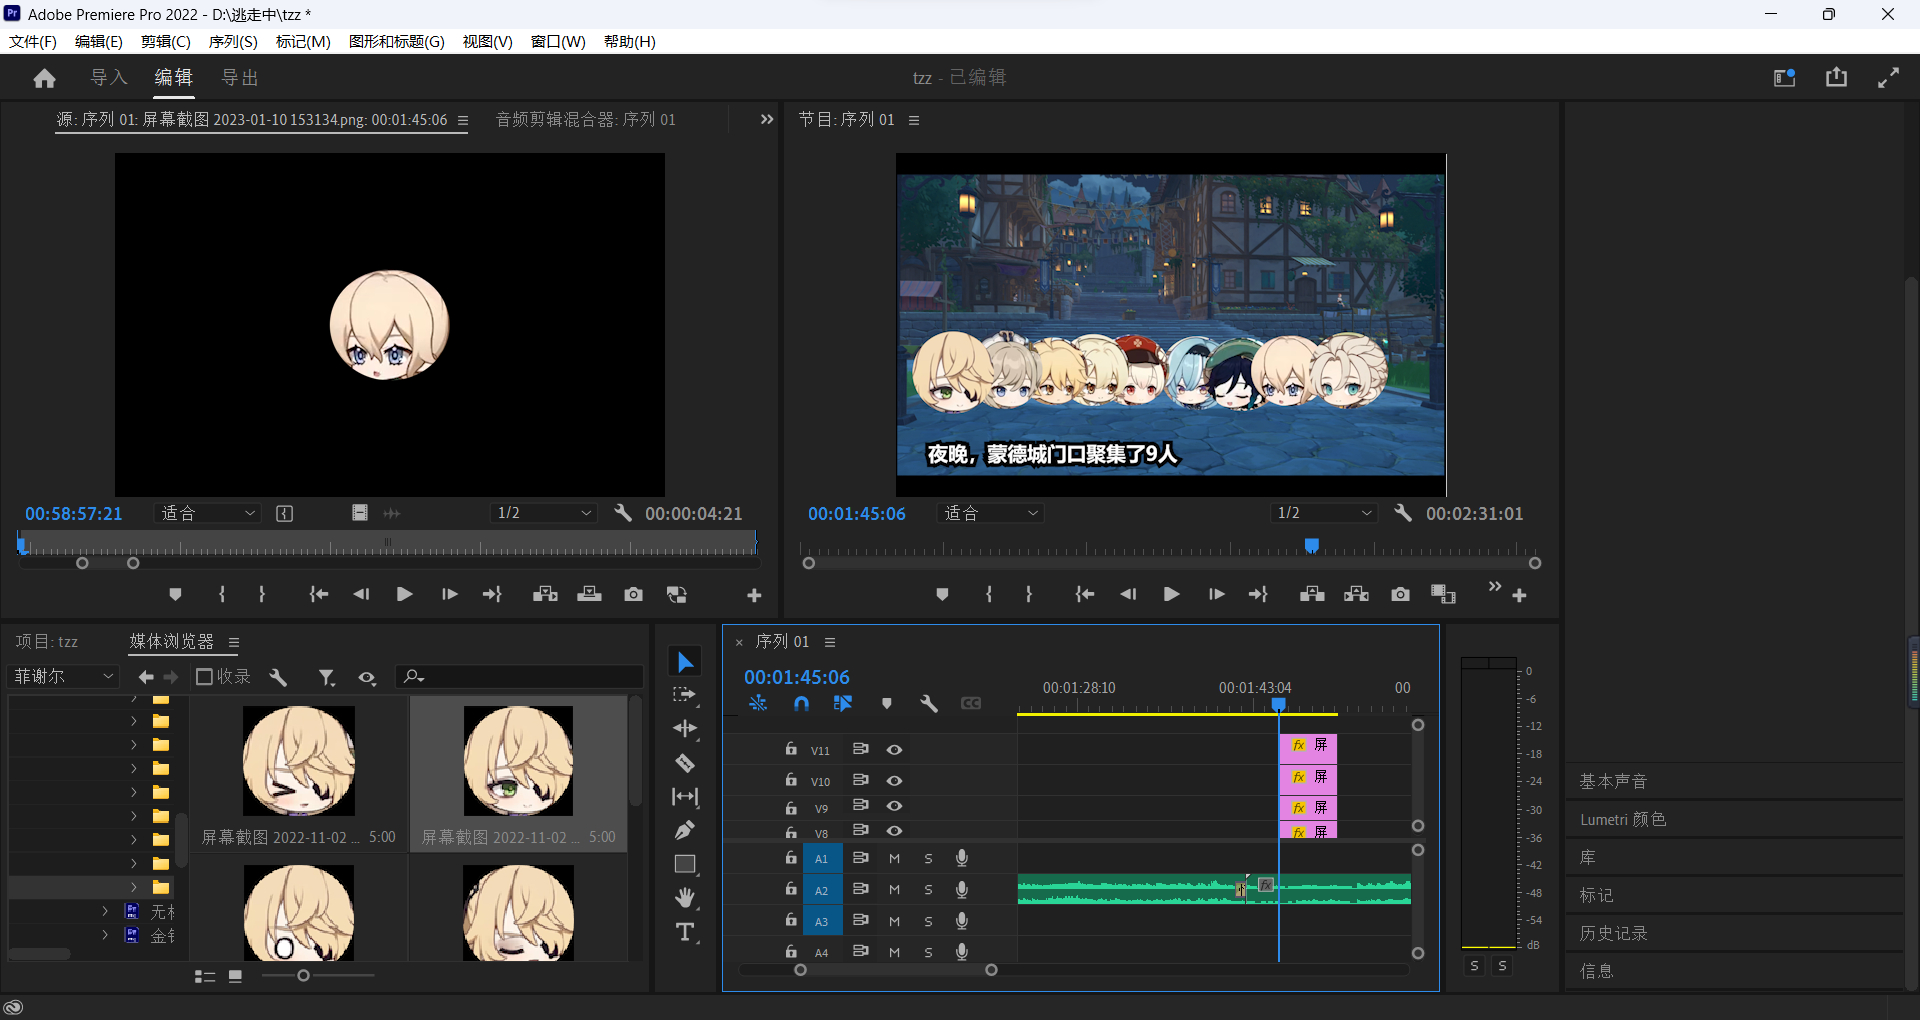Export frame from Source monitor

tap(633, 594)
